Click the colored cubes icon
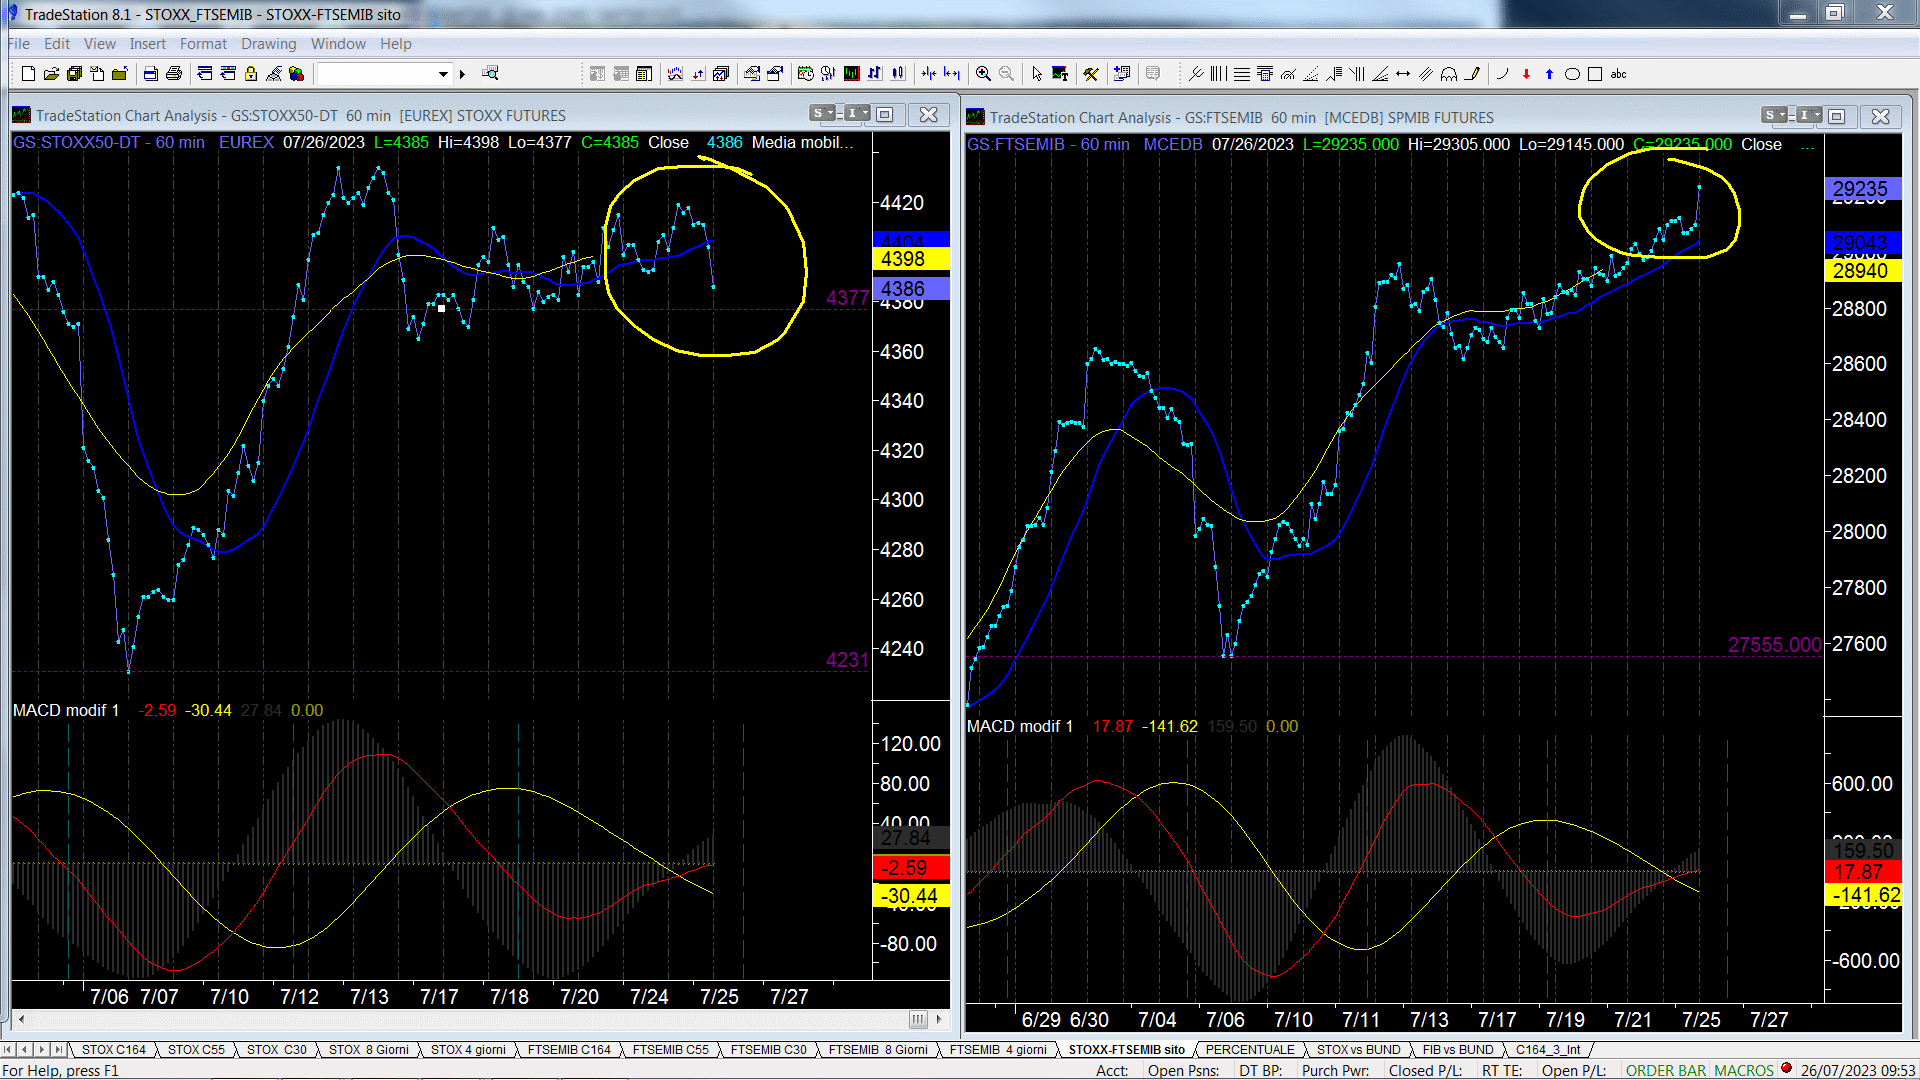 click(297, 74)
